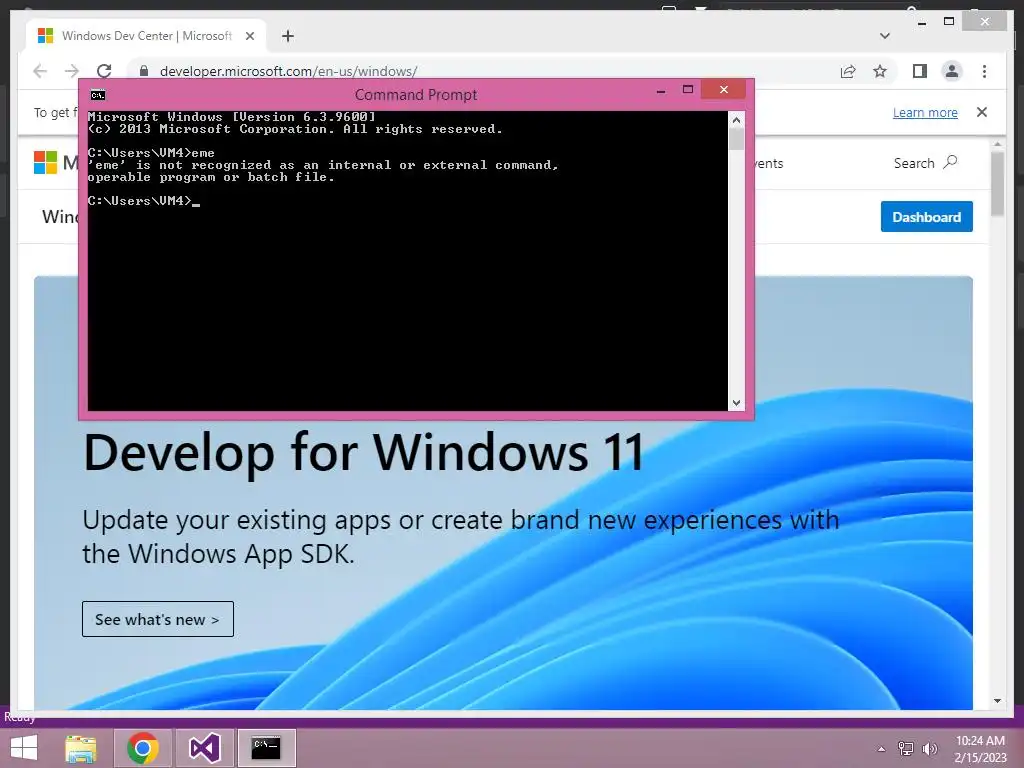Viewport: 1024px width, 768px height.
Task: Click the lock icon in the address bar
Action: click(x=144, y=71)
